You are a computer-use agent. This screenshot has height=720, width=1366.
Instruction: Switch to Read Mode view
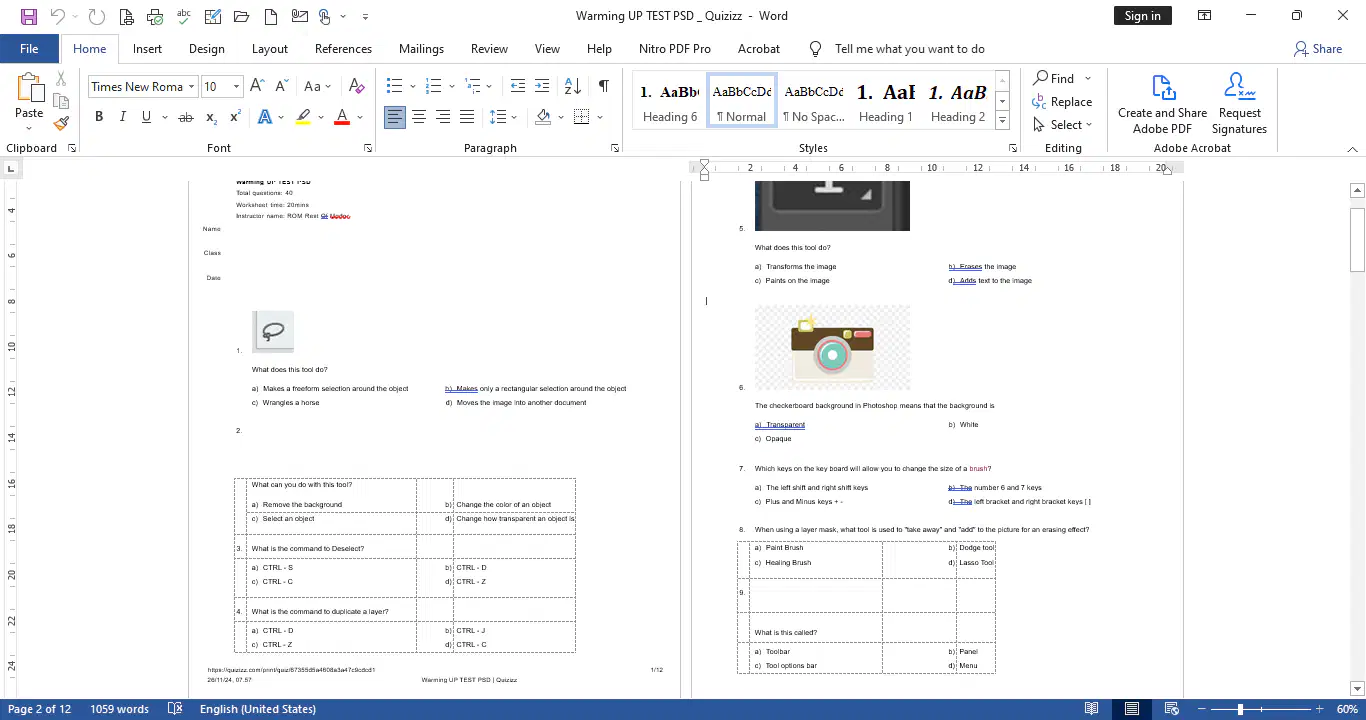[1092, 709]
